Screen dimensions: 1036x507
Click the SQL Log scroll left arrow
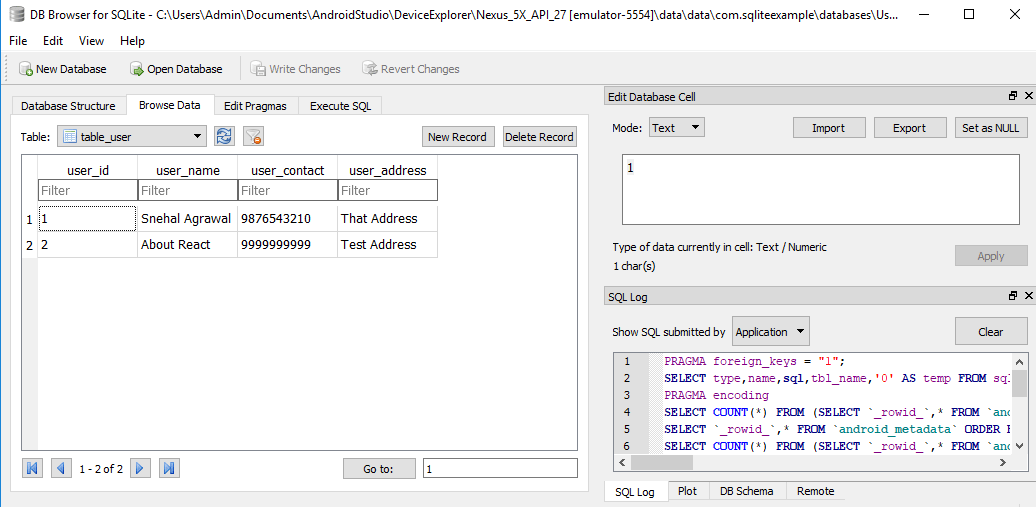coord(620,462)
